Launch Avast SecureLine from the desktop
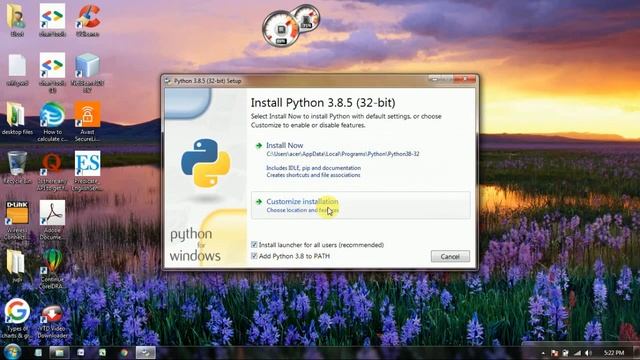Image resolution: width=640 pixels, height=360 pixels. (x=87, y=121)
